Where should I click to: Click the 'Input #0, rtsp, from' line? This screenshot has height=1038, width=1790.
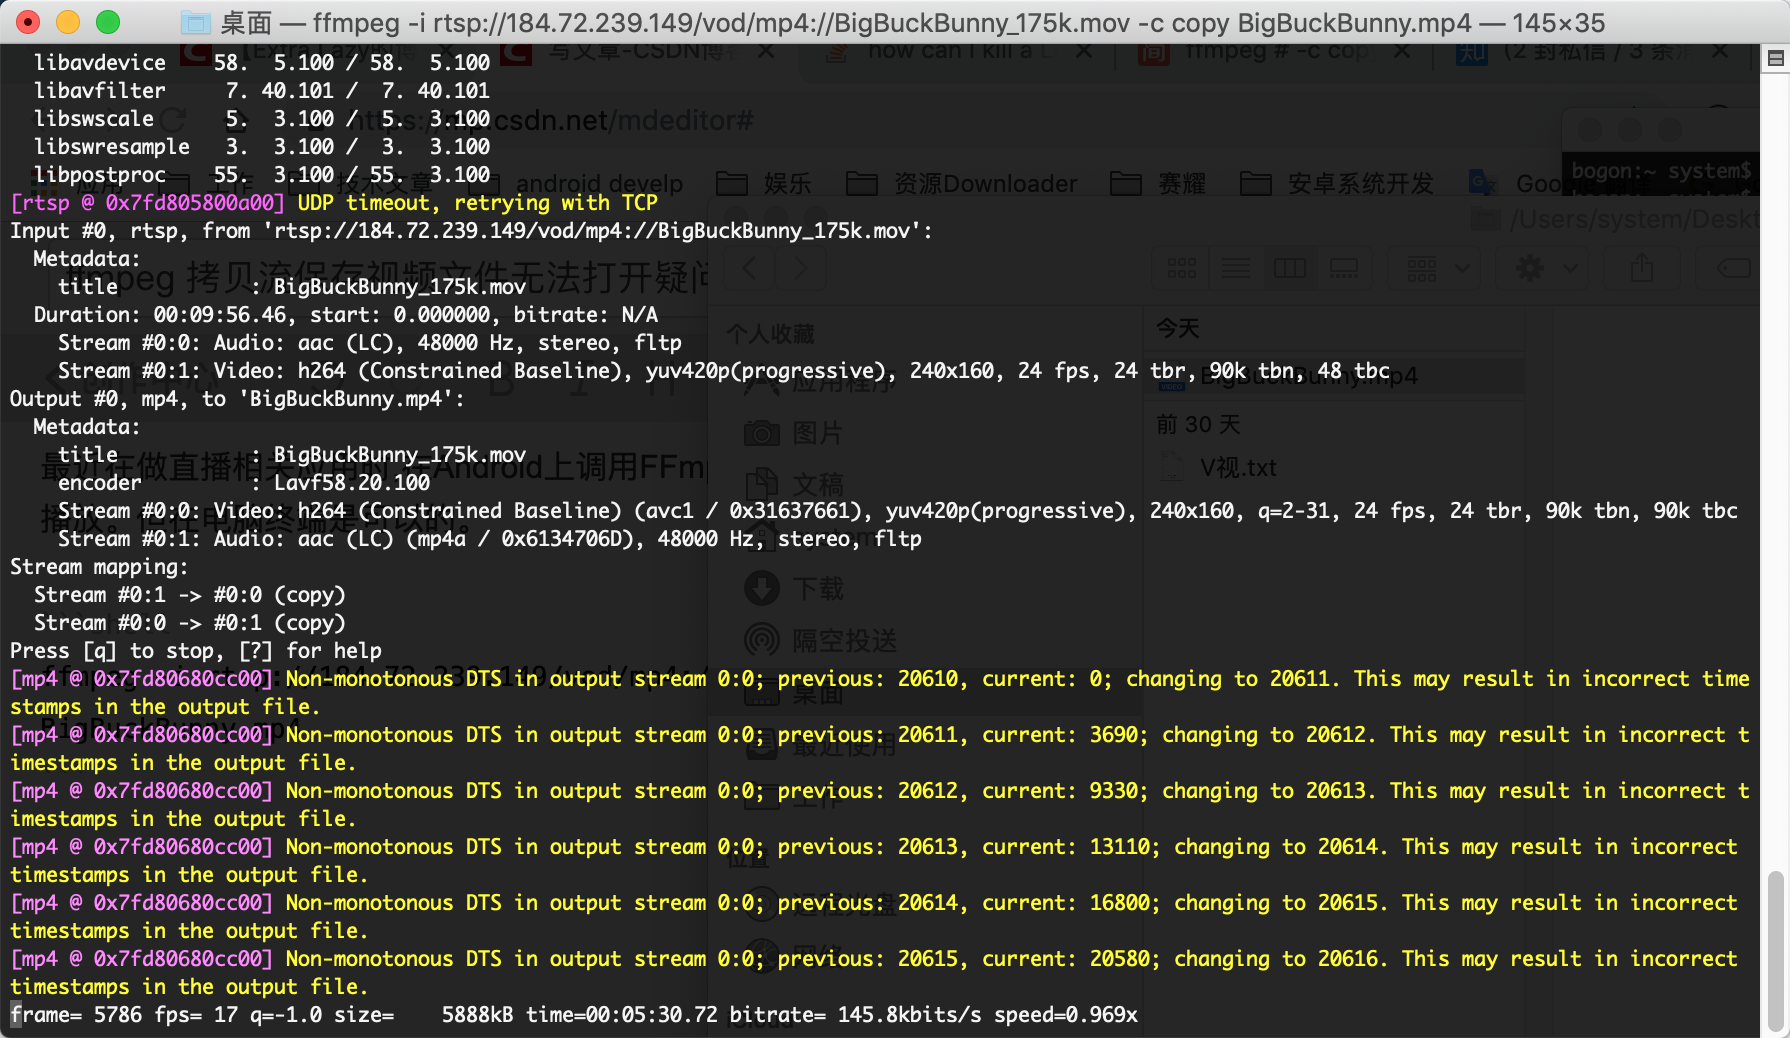tap(471, 230)
